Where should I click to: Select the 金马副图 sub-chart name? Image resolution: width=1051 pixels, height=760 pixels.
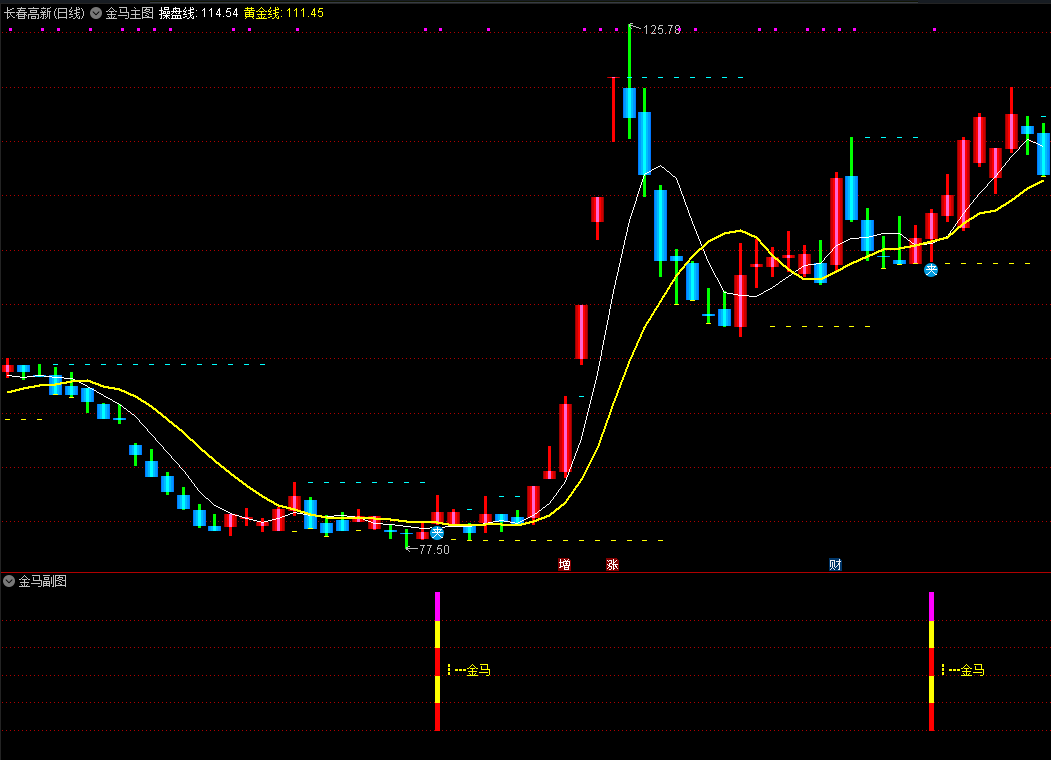tap(42, 581)
